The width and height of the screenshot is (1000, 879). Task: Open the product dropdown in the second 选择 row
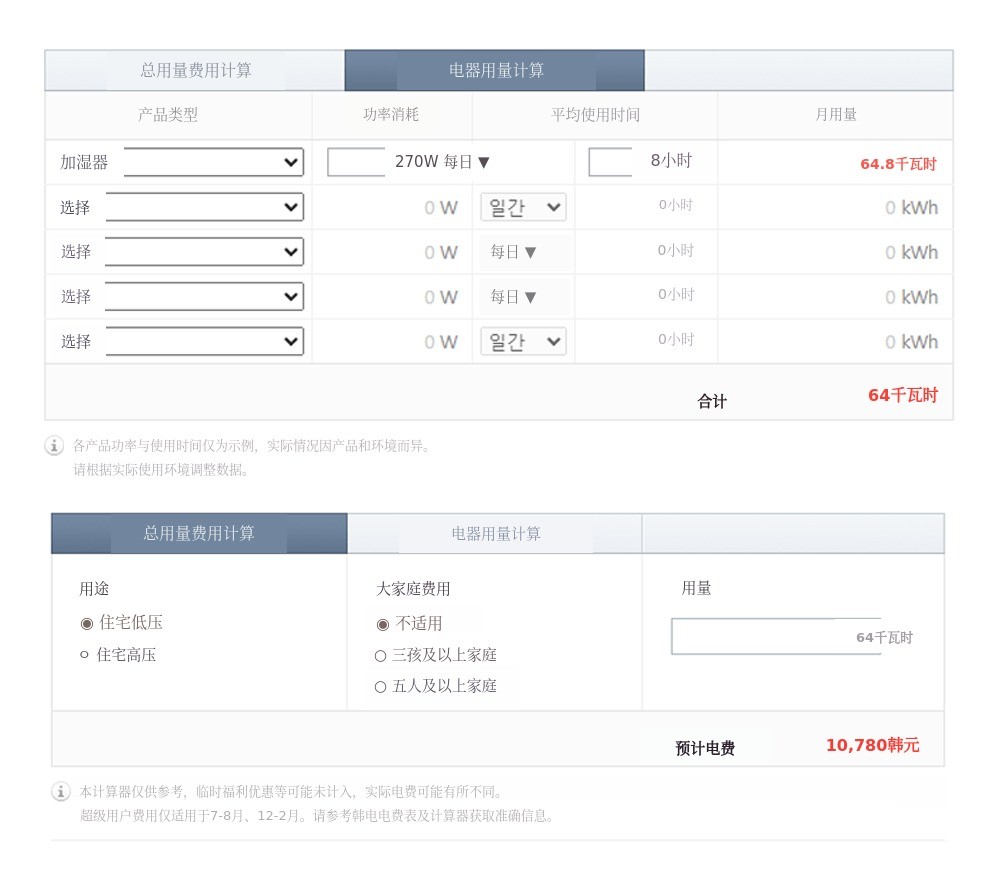(204, 252)
